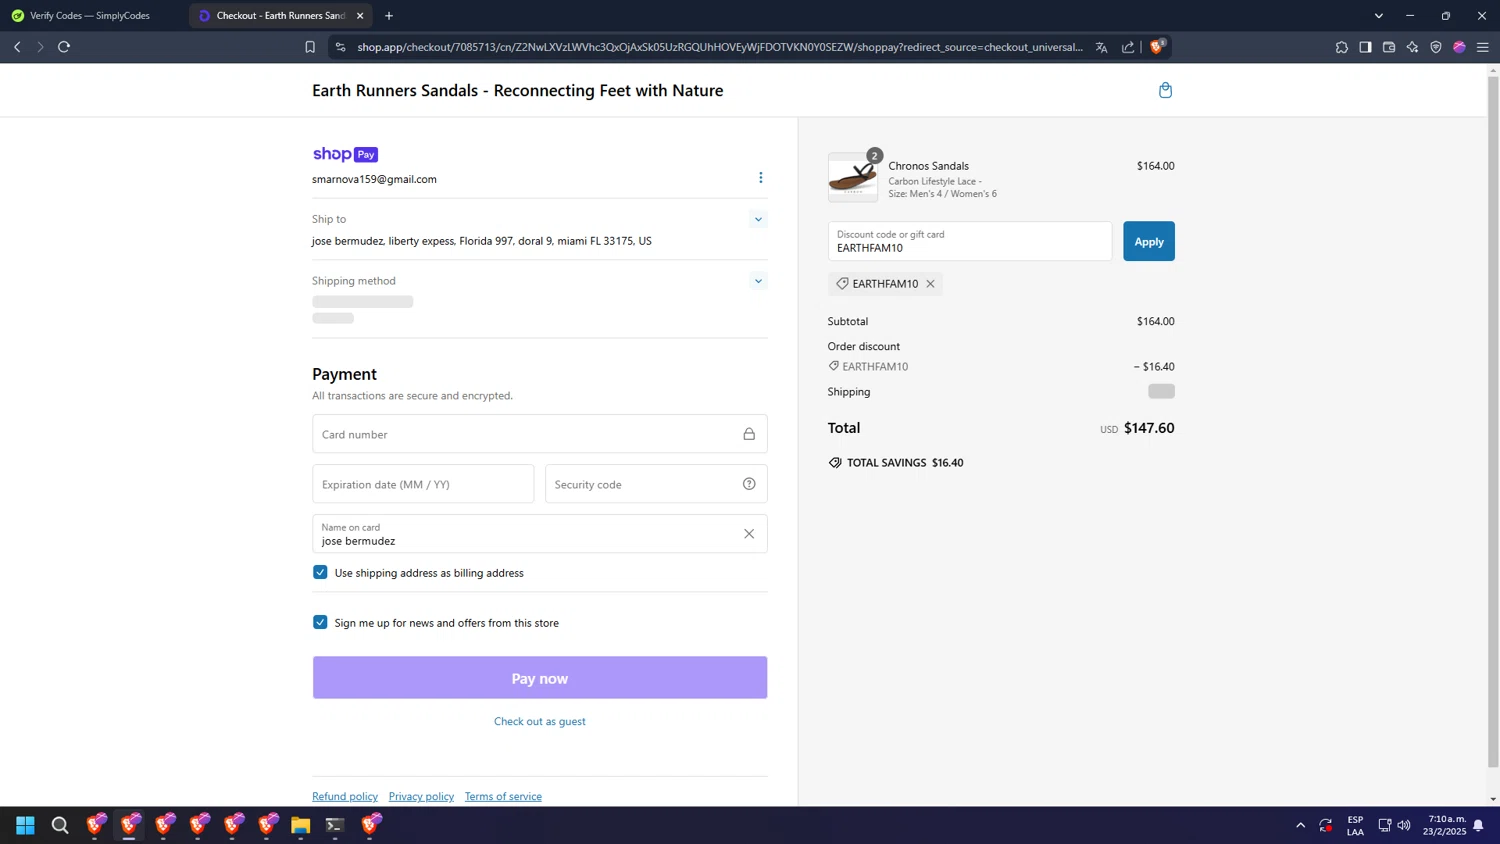Image resolution: width=1500 pixels, height=844 pixels.
Task: Apply the discount code
Action: coord(1148,241)
